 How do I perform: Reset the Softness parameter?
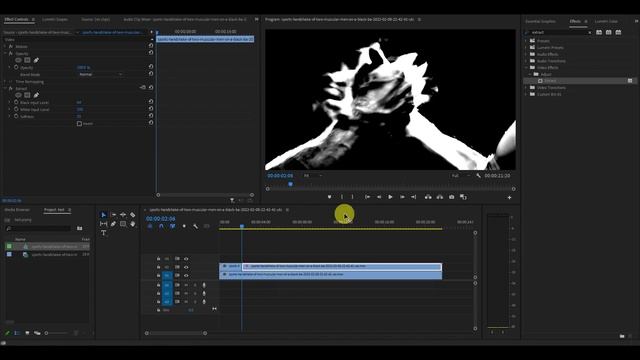(x=151, y=116)
